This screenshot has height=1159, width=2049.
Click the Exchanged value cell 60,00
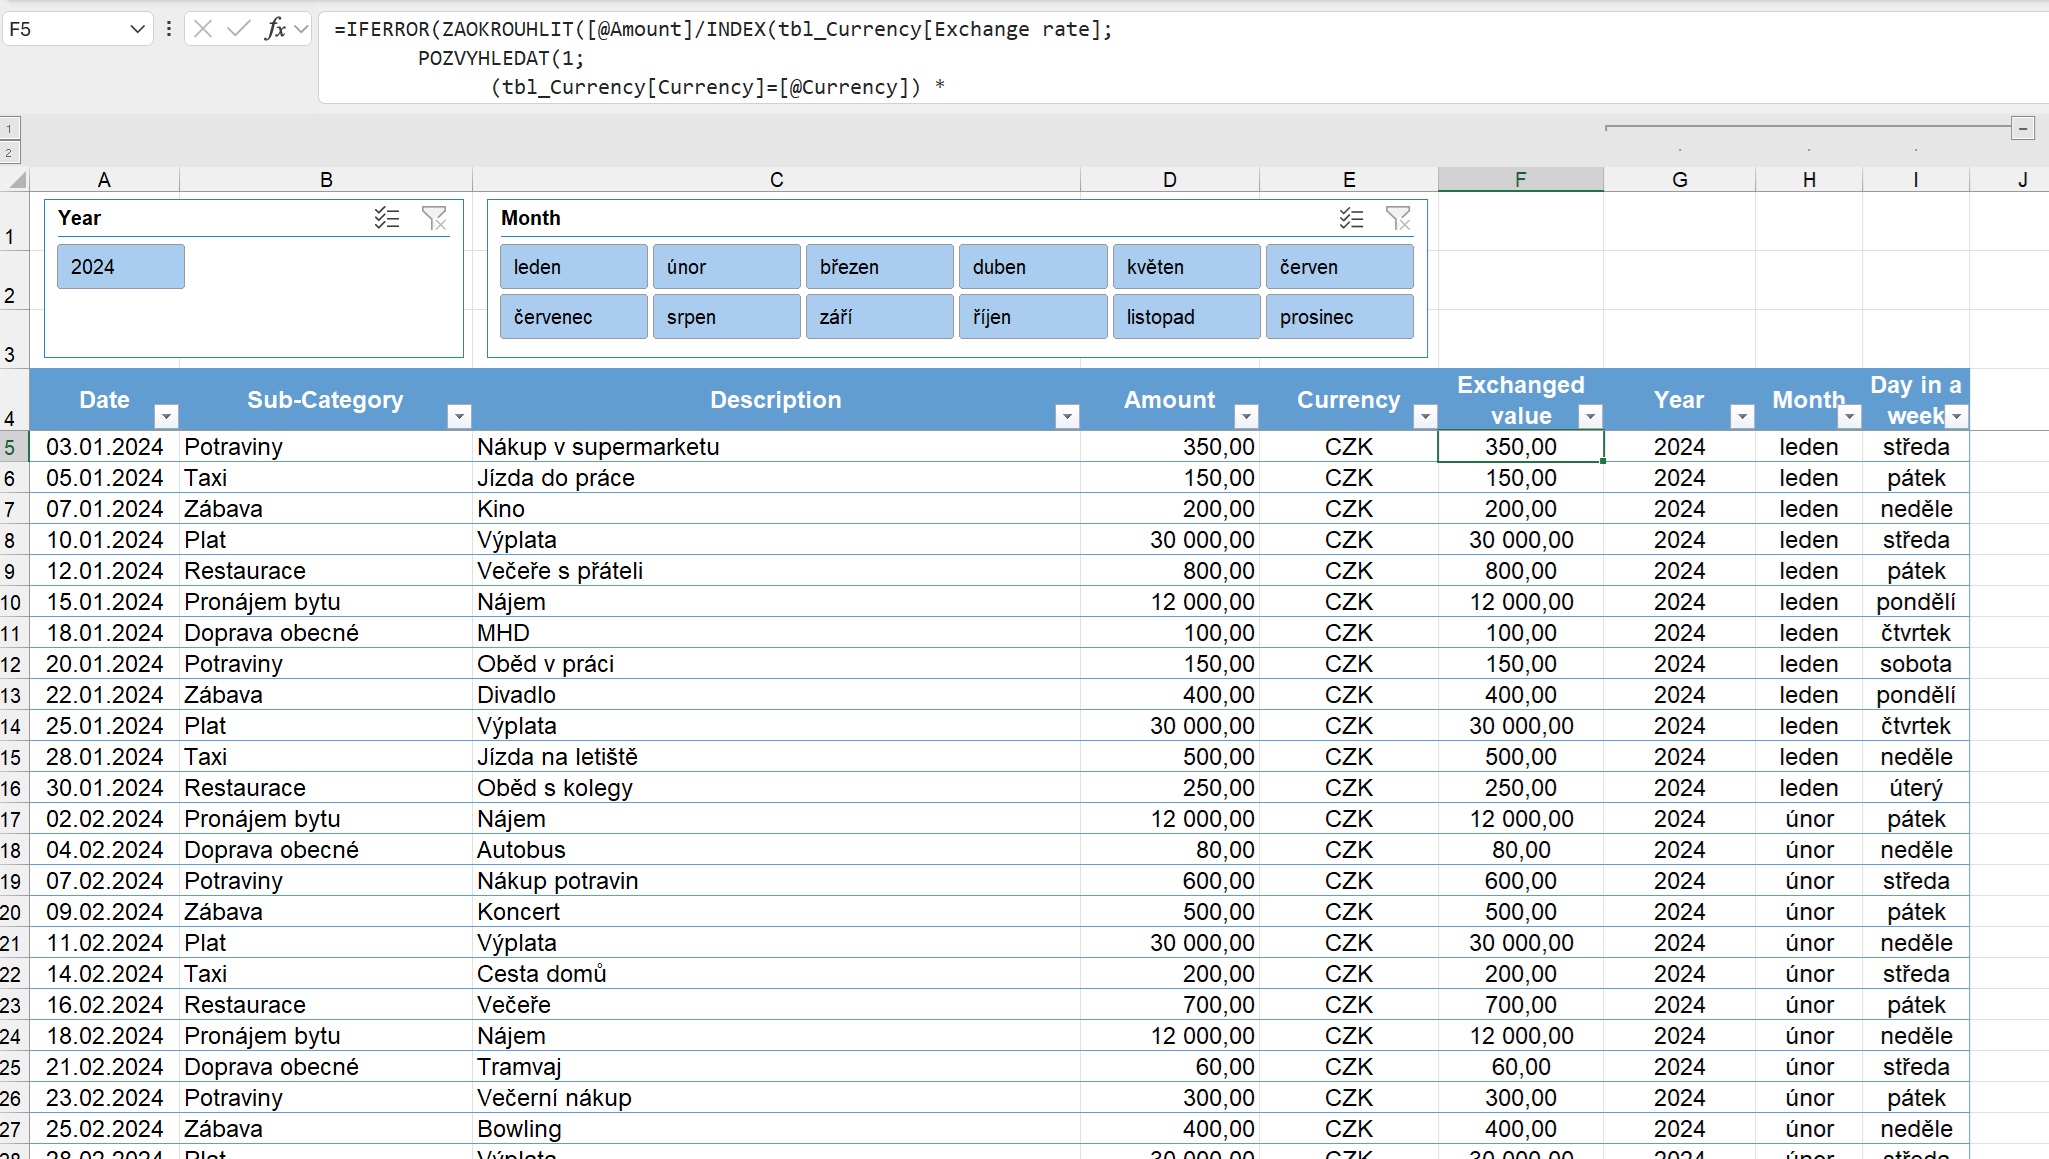tap(1521, 1067)
